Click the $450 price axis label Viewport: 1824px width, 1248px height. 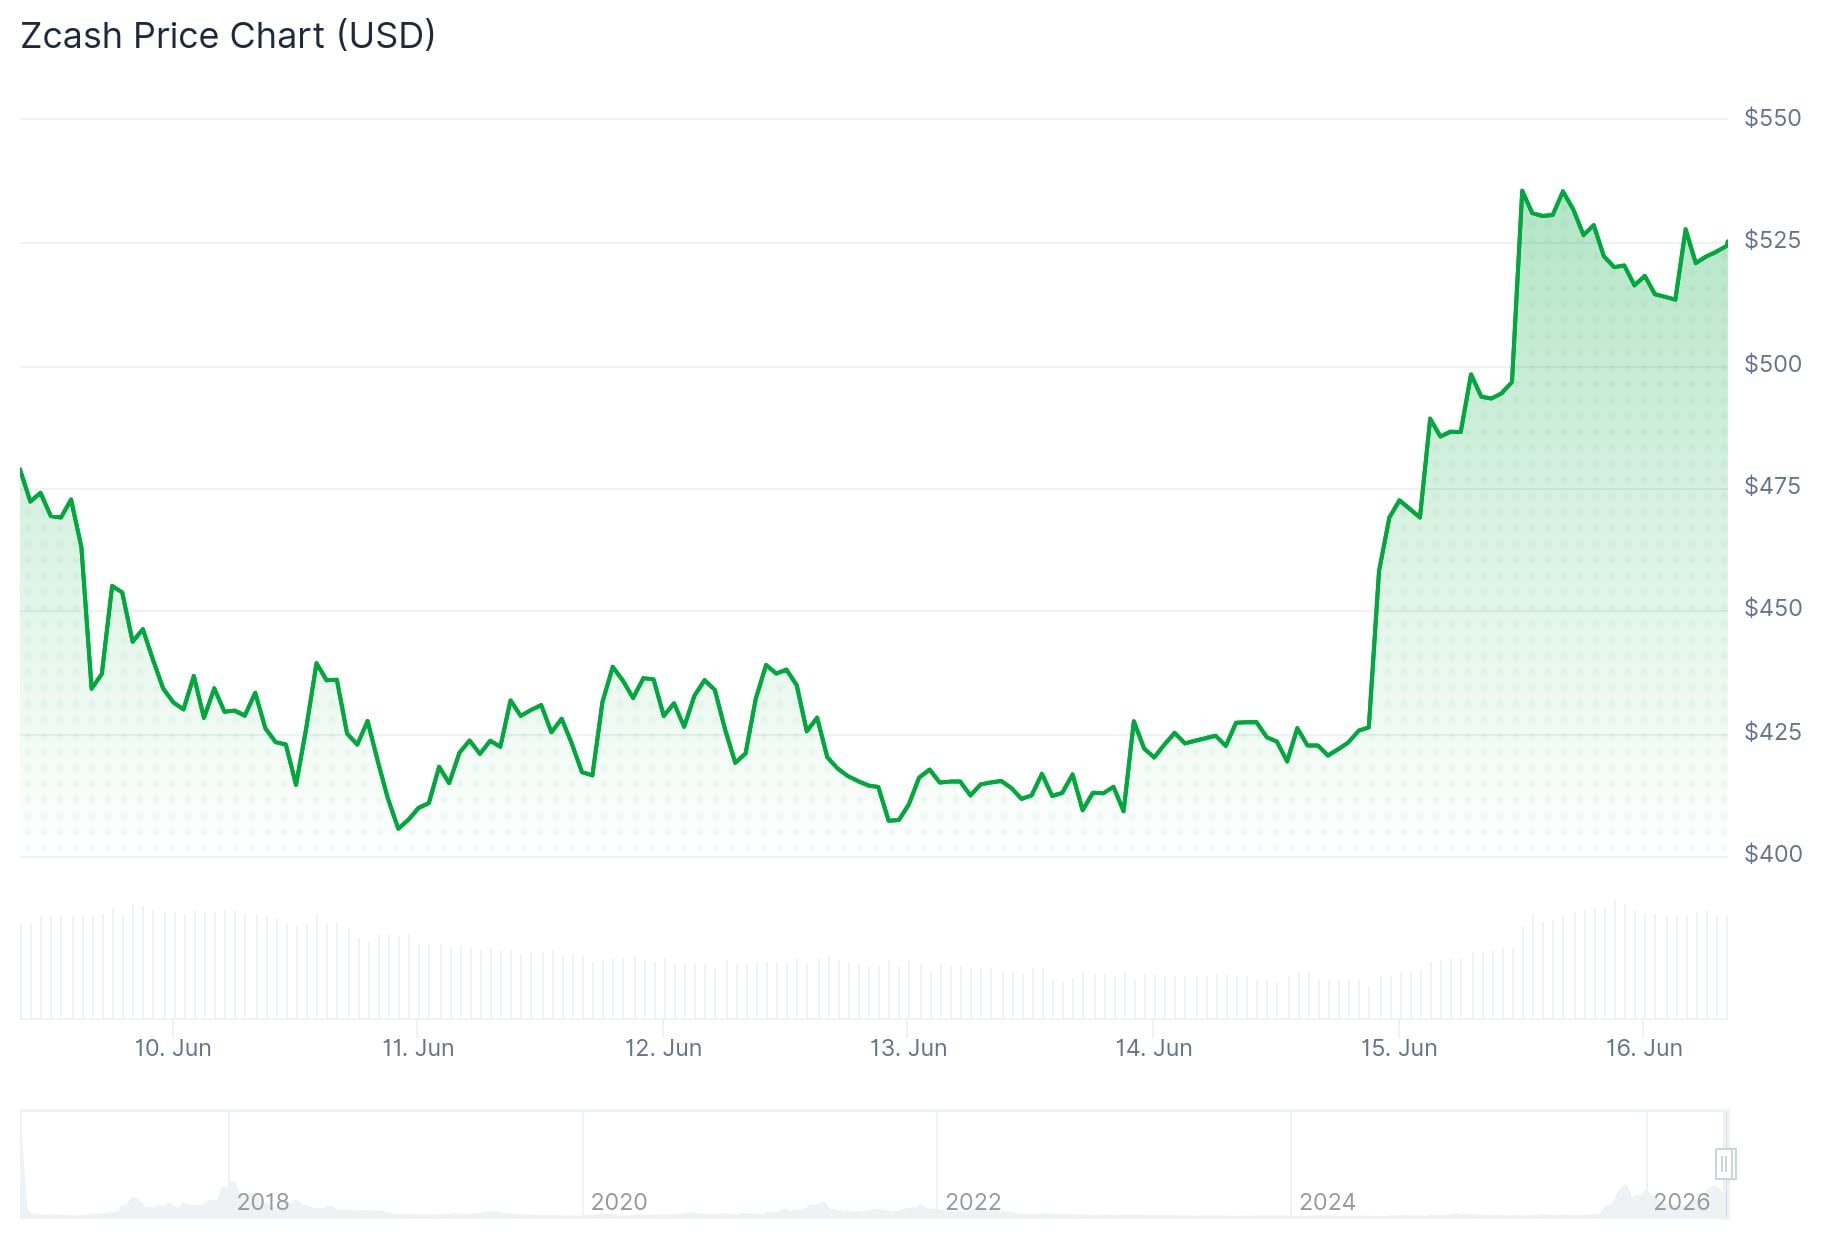point(1772,608)
